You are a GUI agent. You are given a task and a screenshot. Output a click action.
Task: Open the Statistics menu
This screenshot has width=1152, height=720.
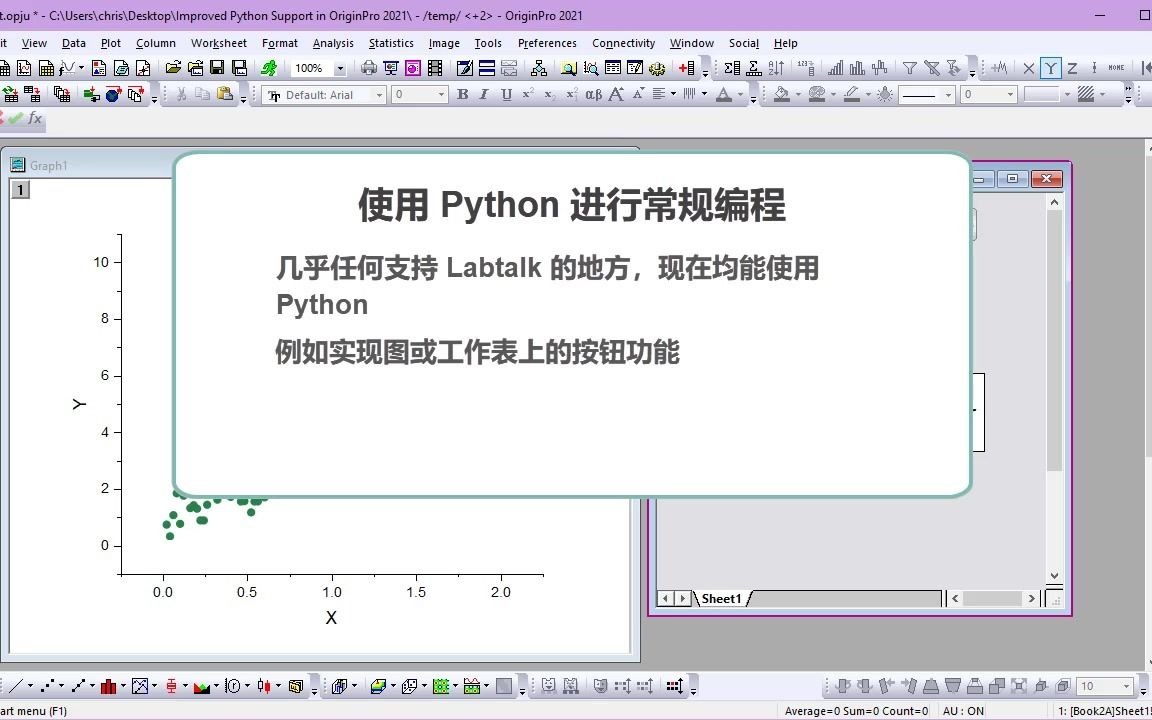pyautogui.click(x=391, y=43)
